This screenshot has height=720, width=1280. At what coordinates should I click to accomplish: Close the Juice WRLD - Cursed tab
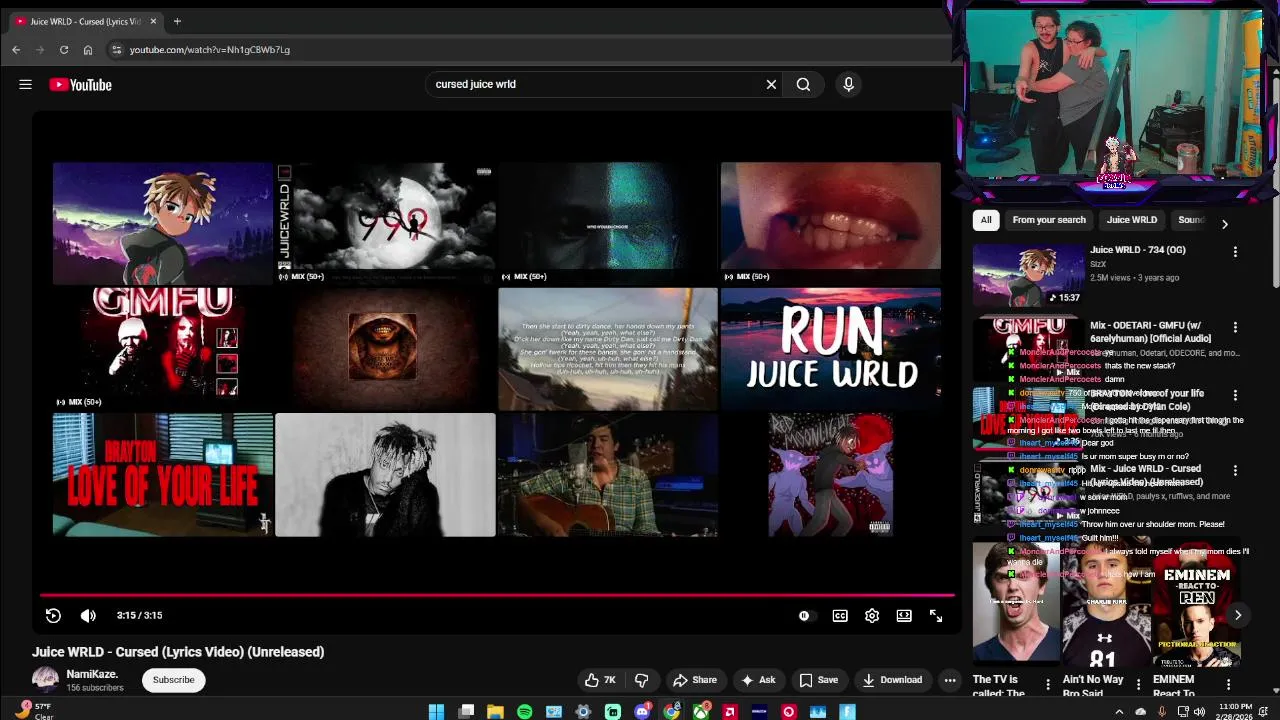153,21
